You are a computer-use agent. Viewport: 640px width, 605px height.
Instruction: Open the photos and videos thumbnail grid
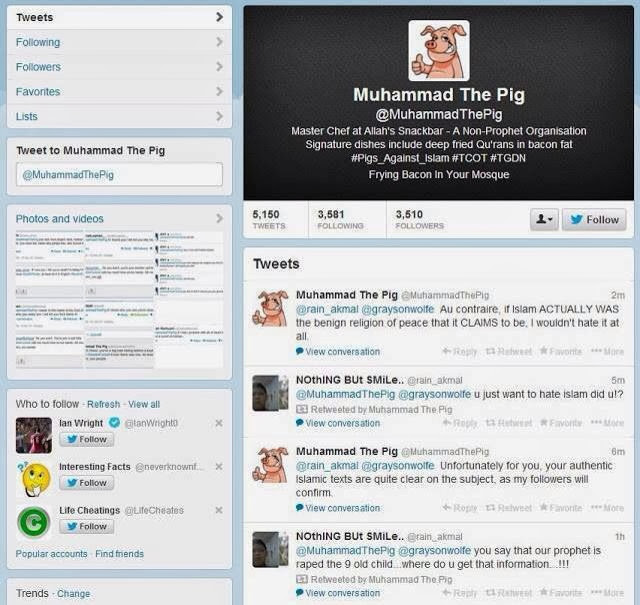[119, 299]
